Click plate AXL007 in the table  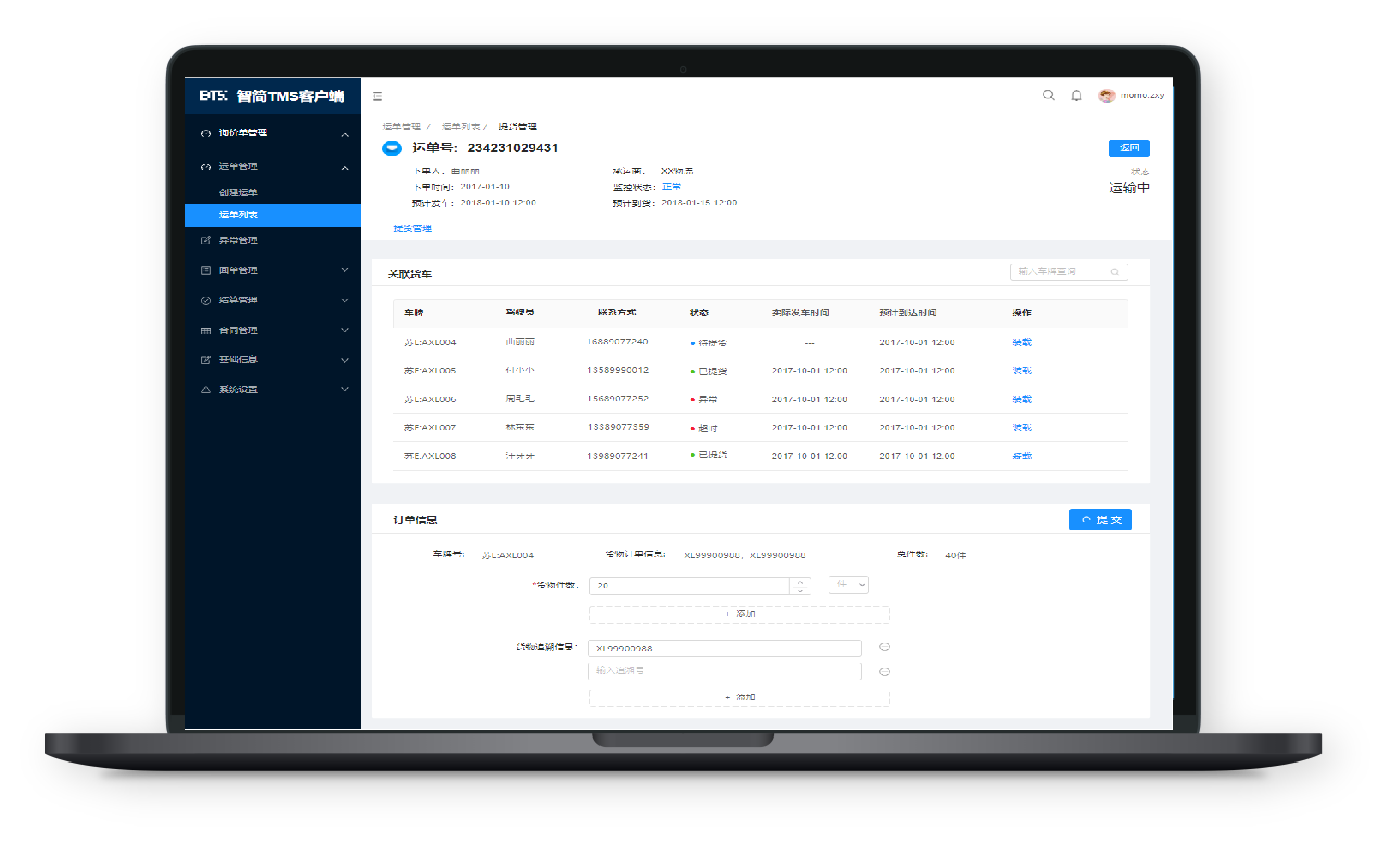coord(430,428)
